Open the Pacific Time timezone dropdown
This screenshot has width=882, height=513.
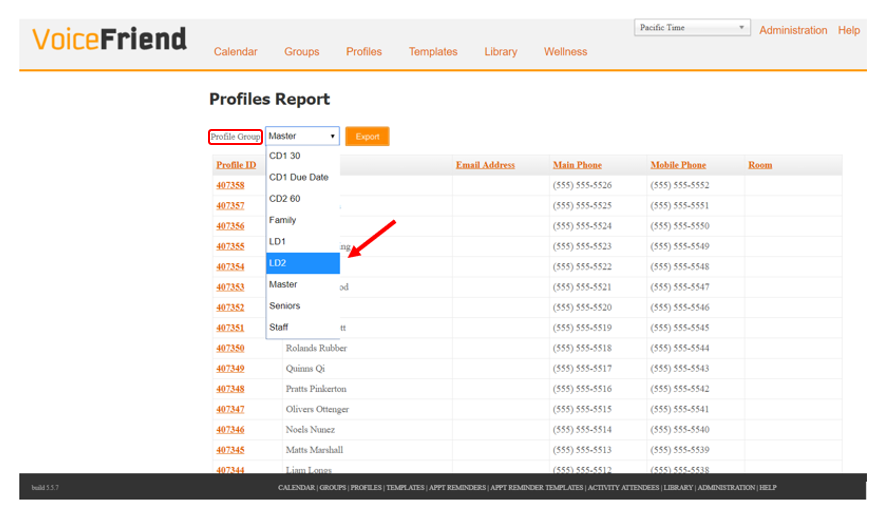[x=692, y=28]
